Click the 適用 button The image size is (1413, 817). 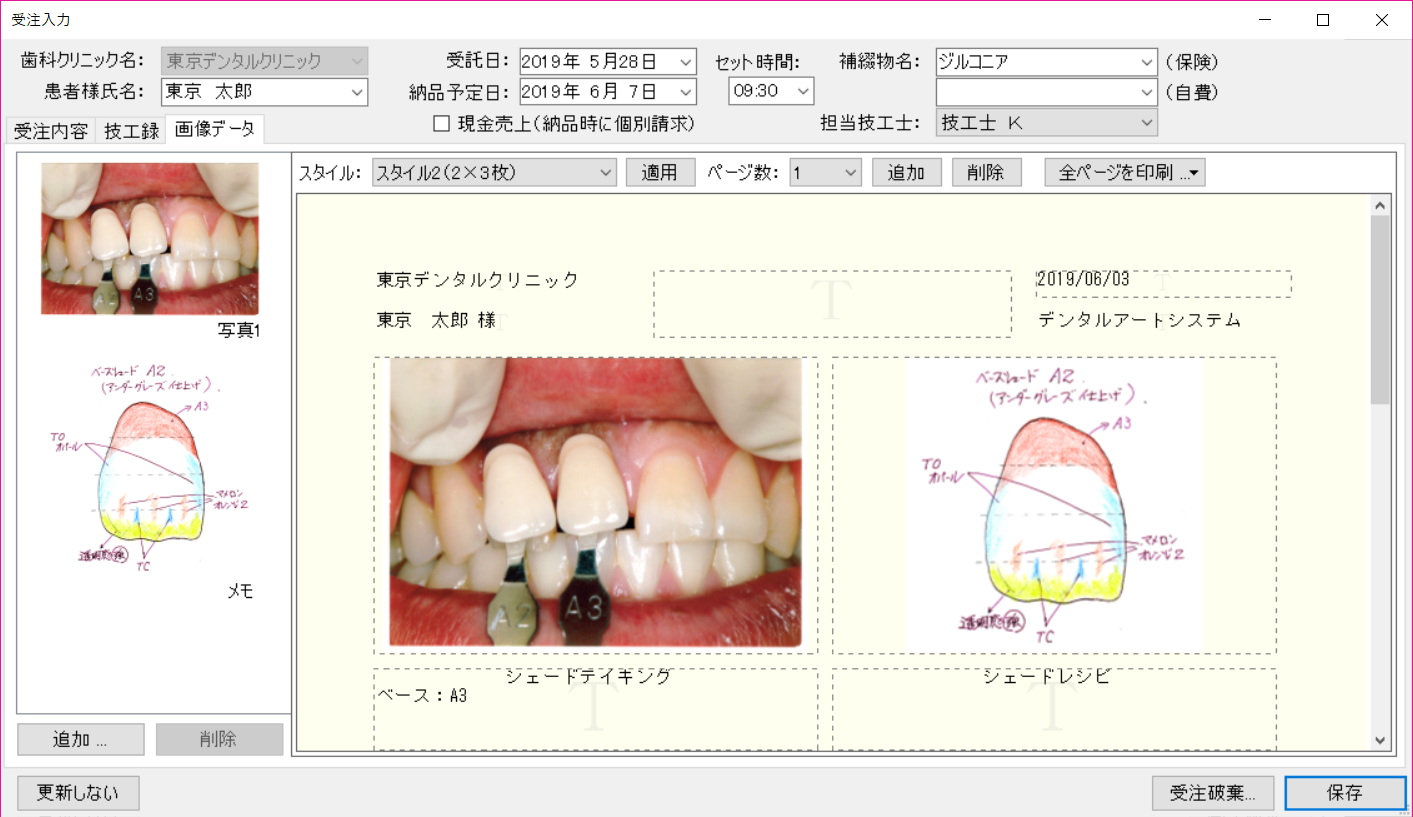click(x=660, y=173)
